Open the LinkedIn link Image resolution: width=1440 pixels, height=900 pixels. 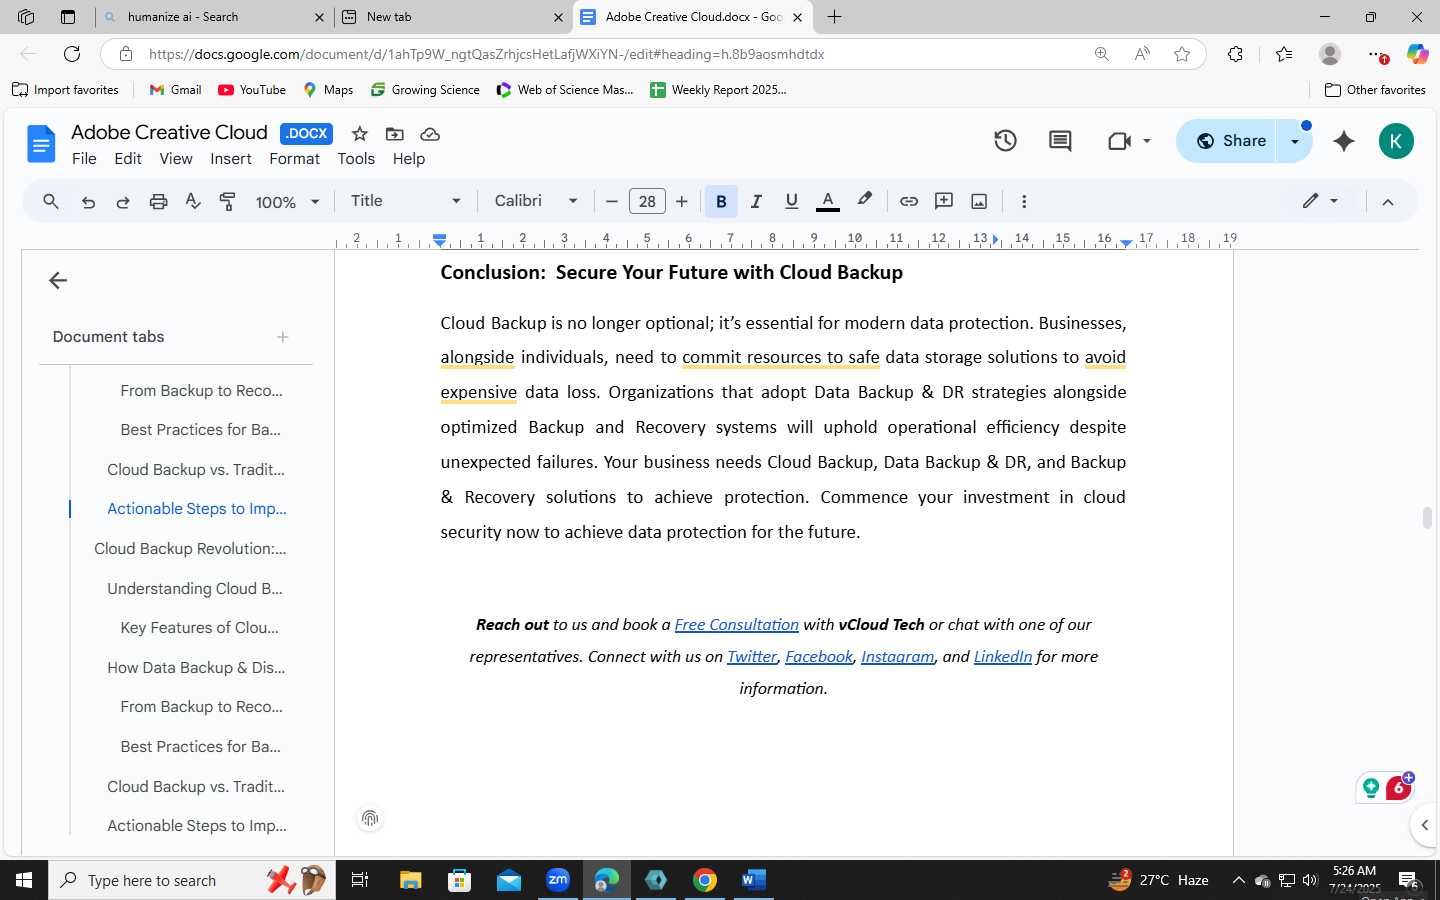(x=1003, y=657)
